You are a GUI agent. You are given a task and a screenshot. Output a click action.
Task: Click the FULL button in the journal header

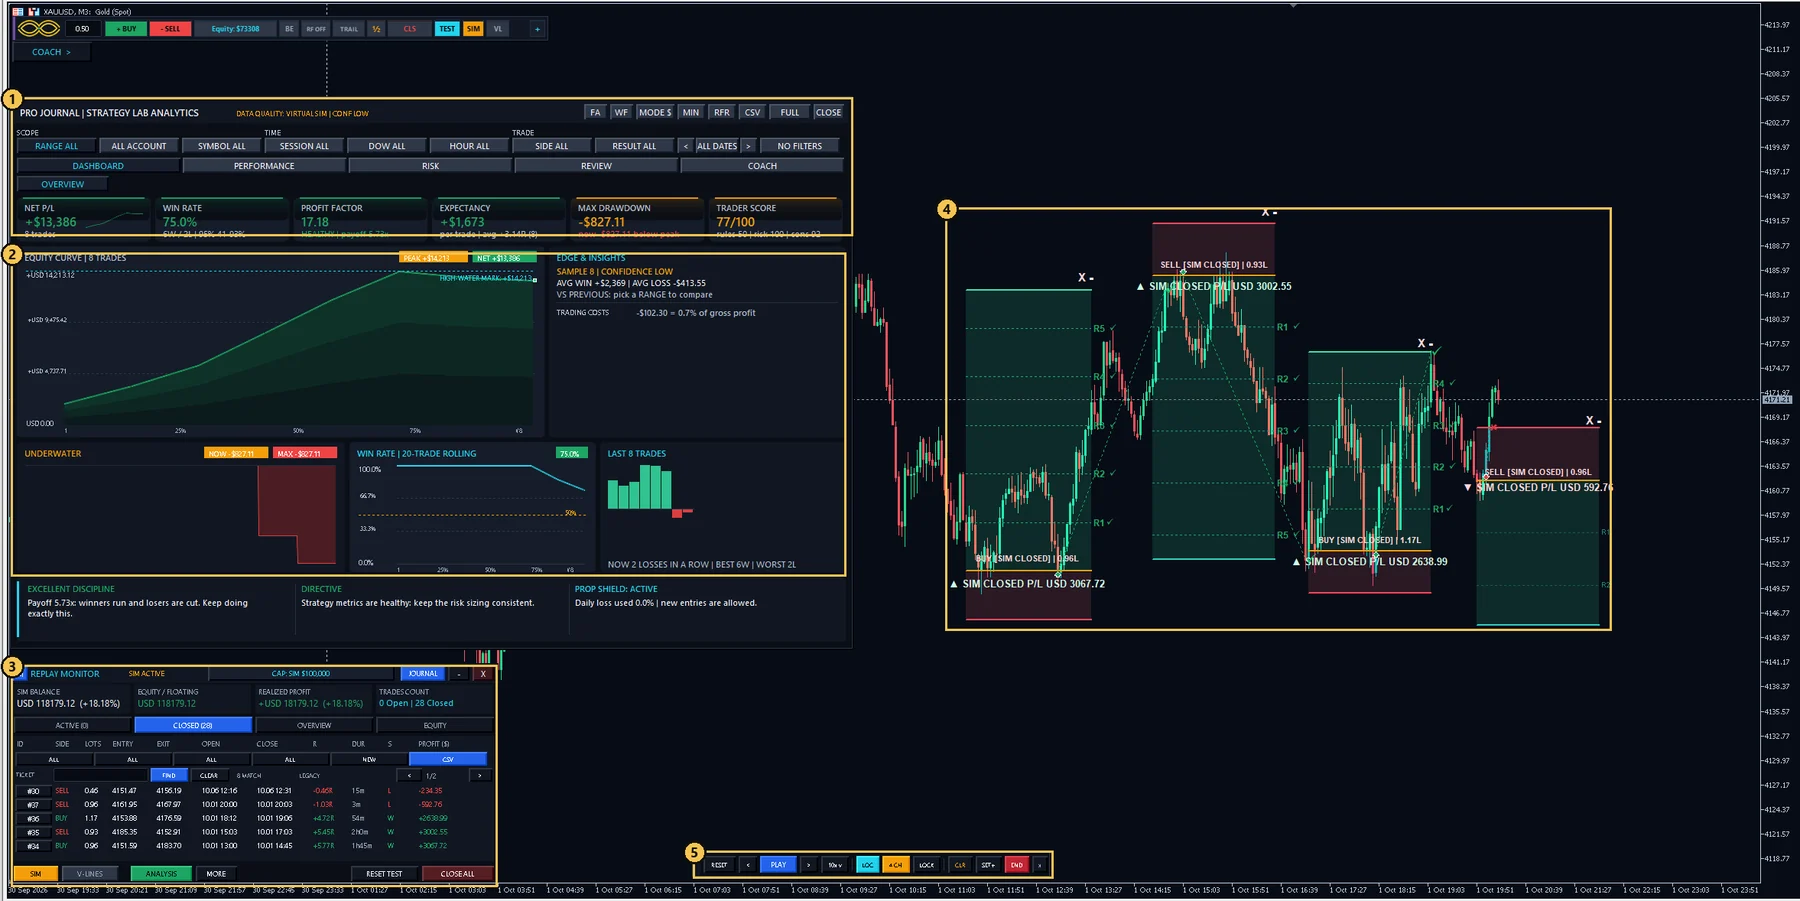coord(790,113)
